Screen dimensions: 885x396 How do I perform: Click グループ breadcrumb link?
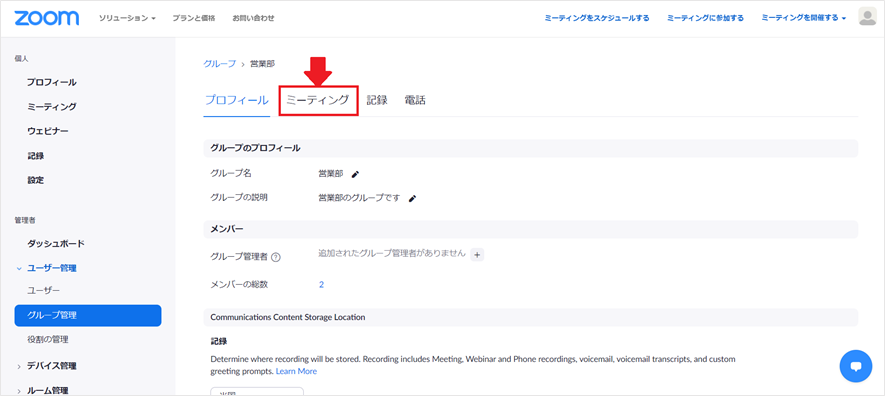click(220, 64)
